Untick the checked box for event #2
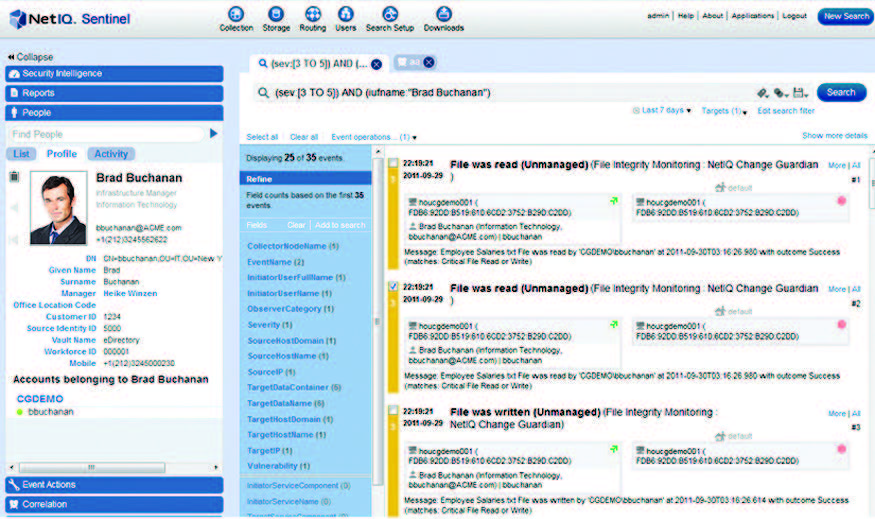The image size is (875, 519). click(393, 287)
